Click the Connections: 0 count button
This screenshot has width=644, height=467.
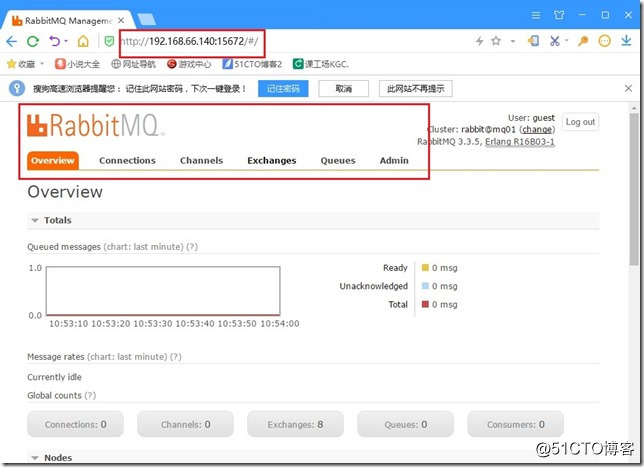(76, 424)
